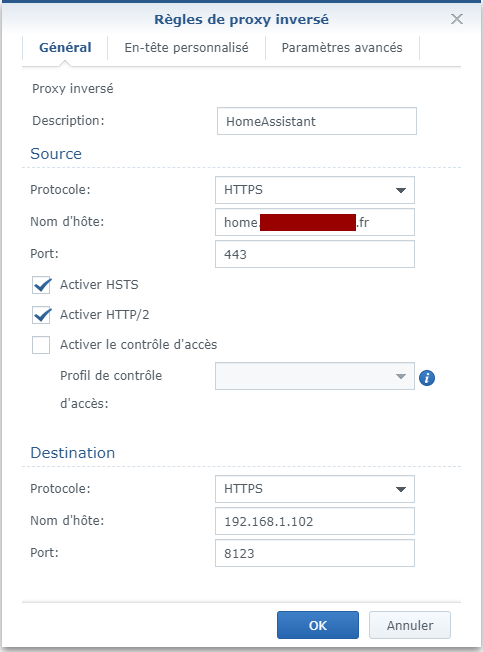This screenshot has width=483, height=652.
Task: Confirm with the OK button
Action: point(318,625)
